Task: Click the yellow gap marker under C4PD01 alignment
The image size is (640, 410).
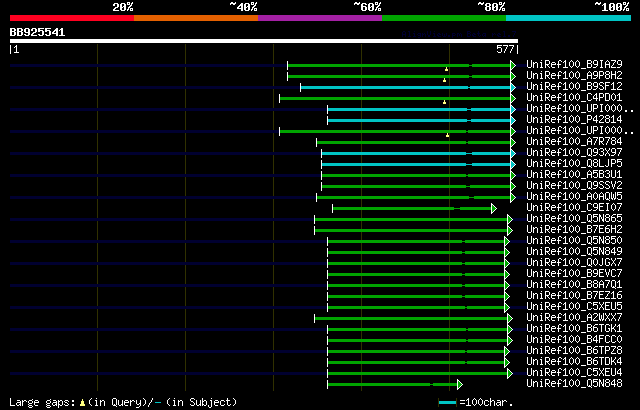Action: point(444,102)
